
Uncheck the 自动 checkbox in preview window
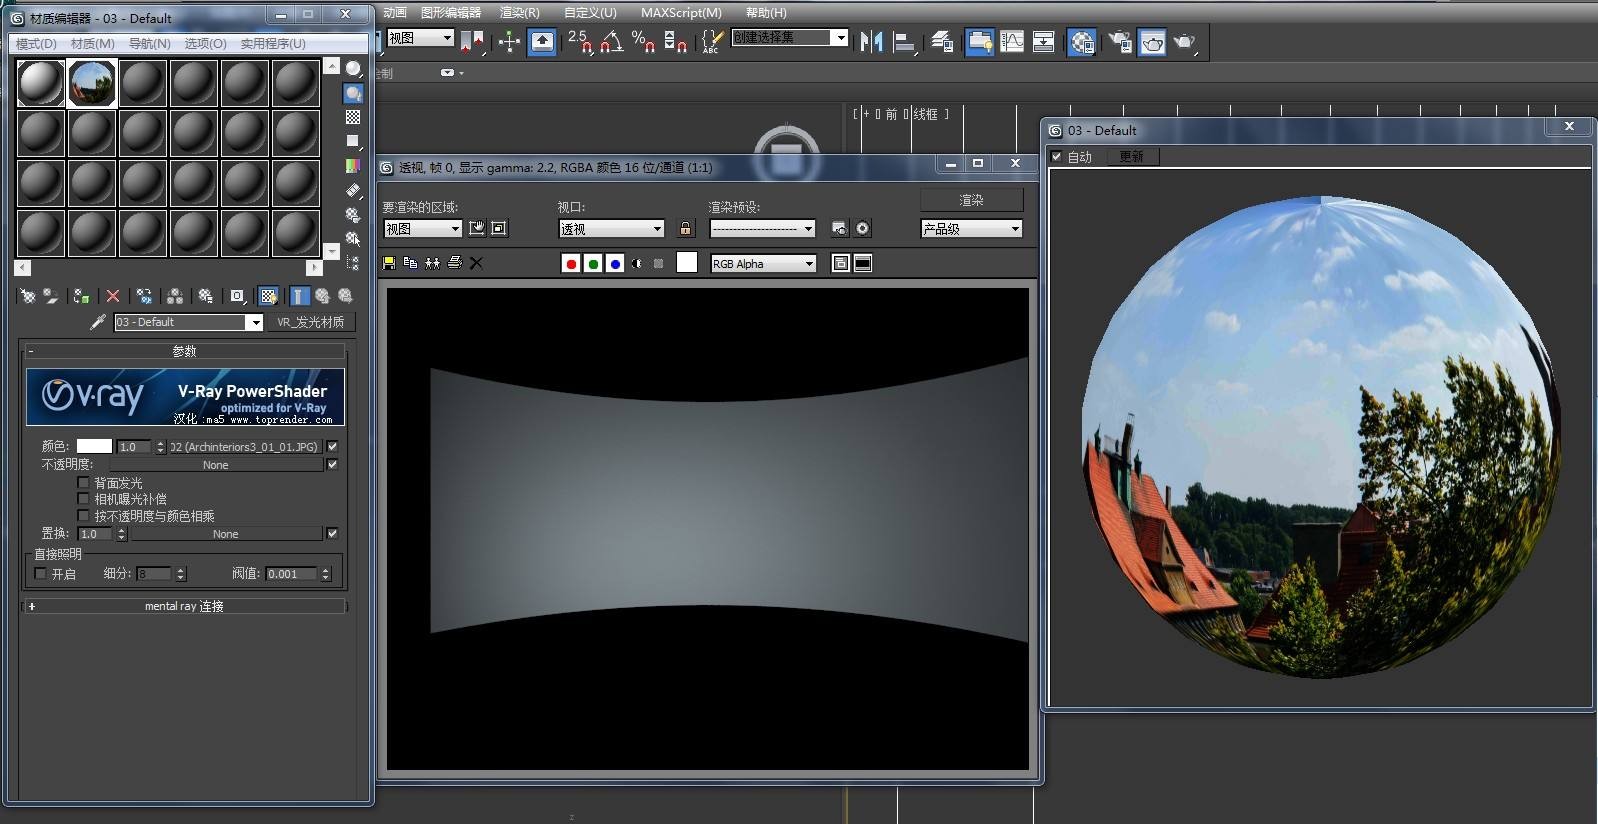click(1057, 157)
